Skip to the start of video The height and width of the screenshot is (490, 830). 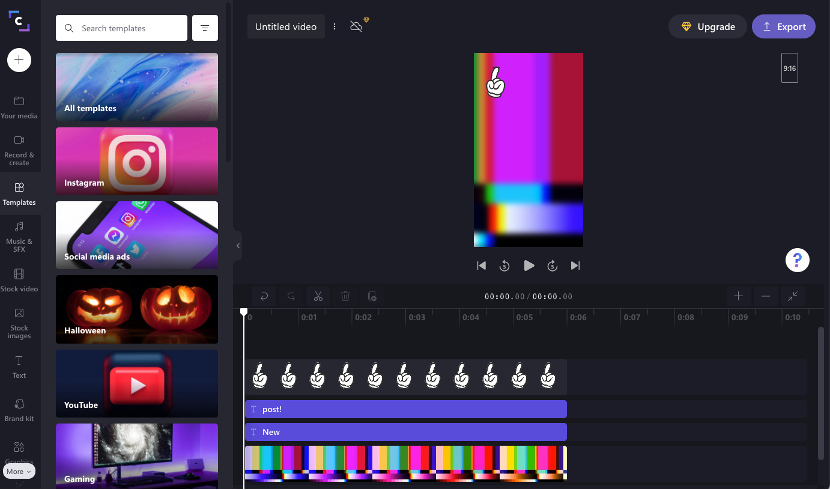tap(481, 266)
